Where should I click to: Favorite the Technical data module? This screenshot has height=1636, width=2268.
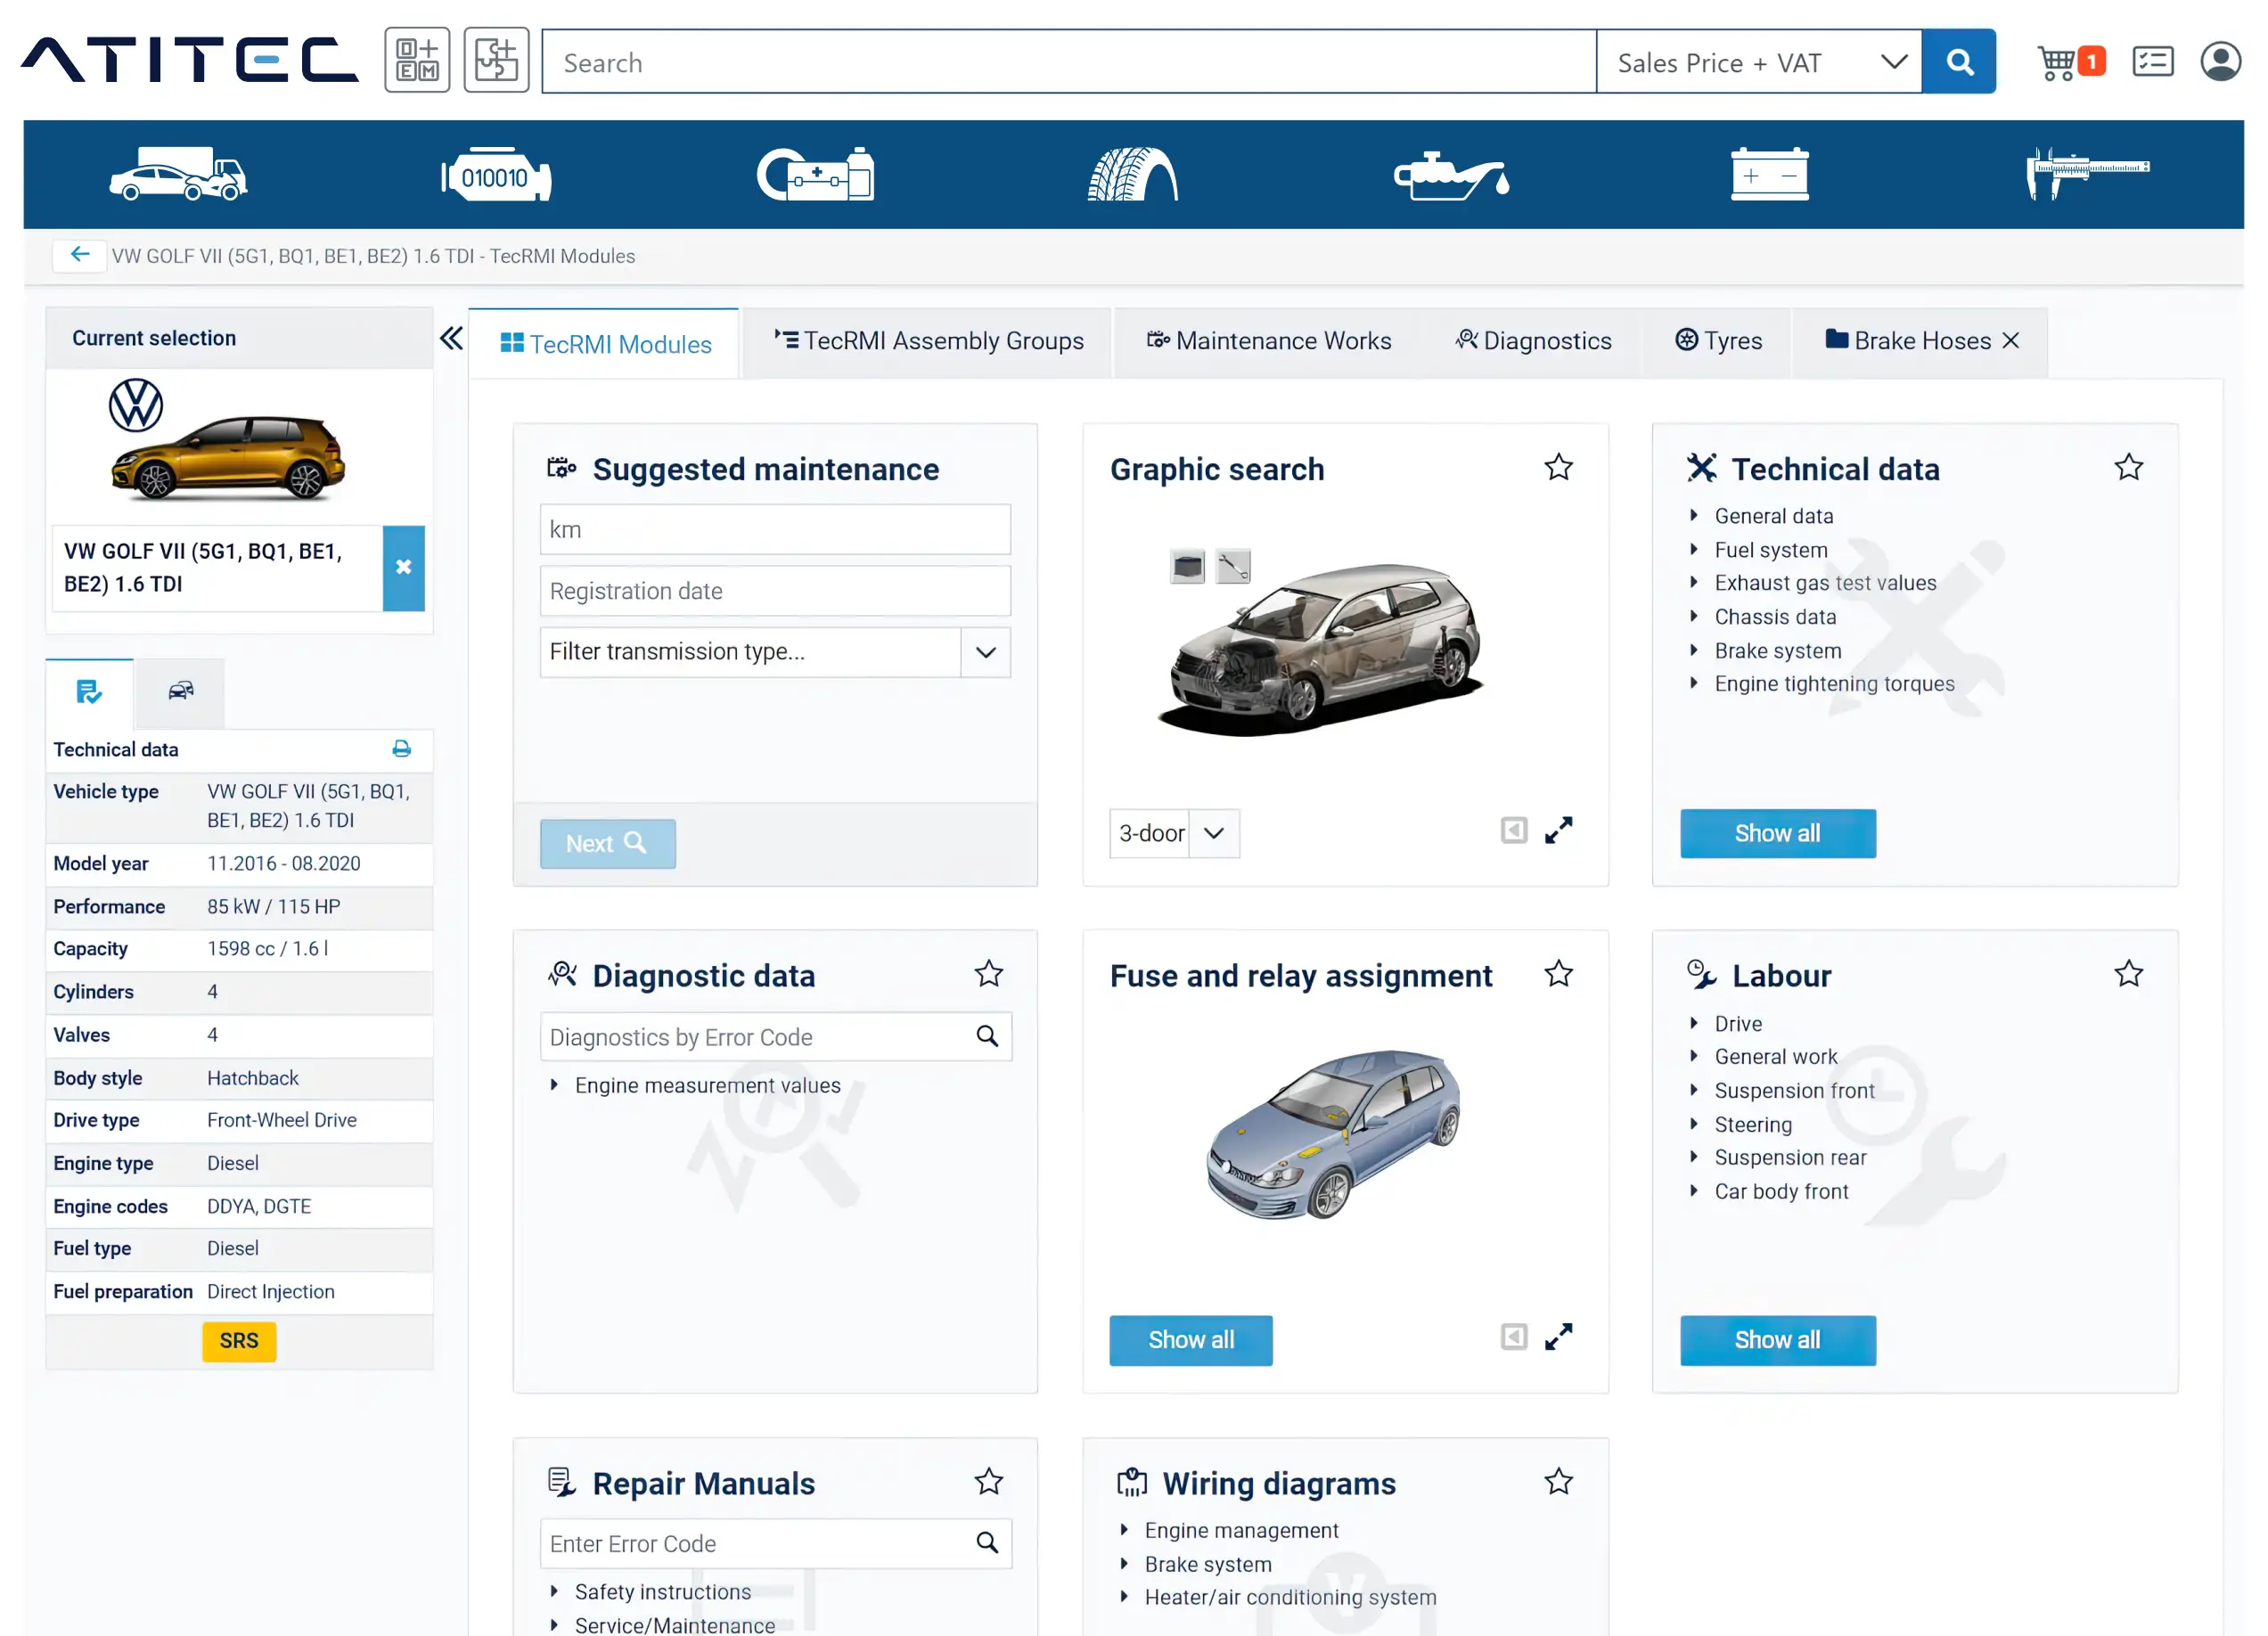(2128, 468)
